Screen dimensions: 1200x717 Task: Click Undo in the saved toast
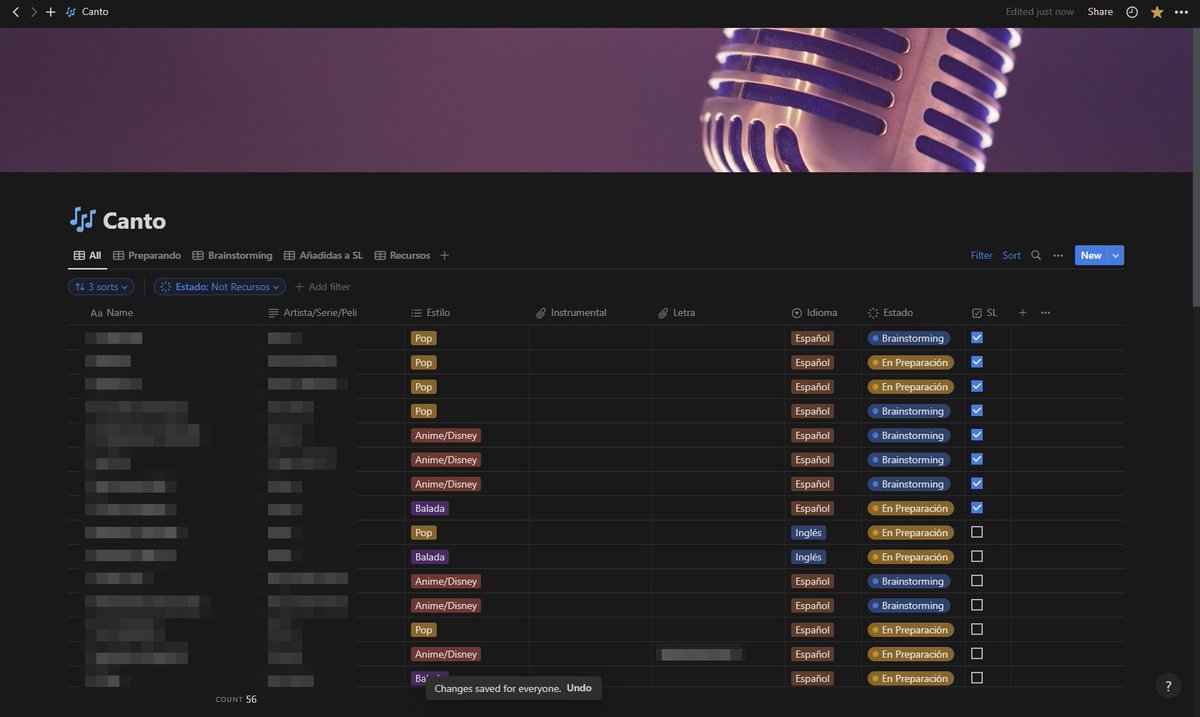click(579, 688)
